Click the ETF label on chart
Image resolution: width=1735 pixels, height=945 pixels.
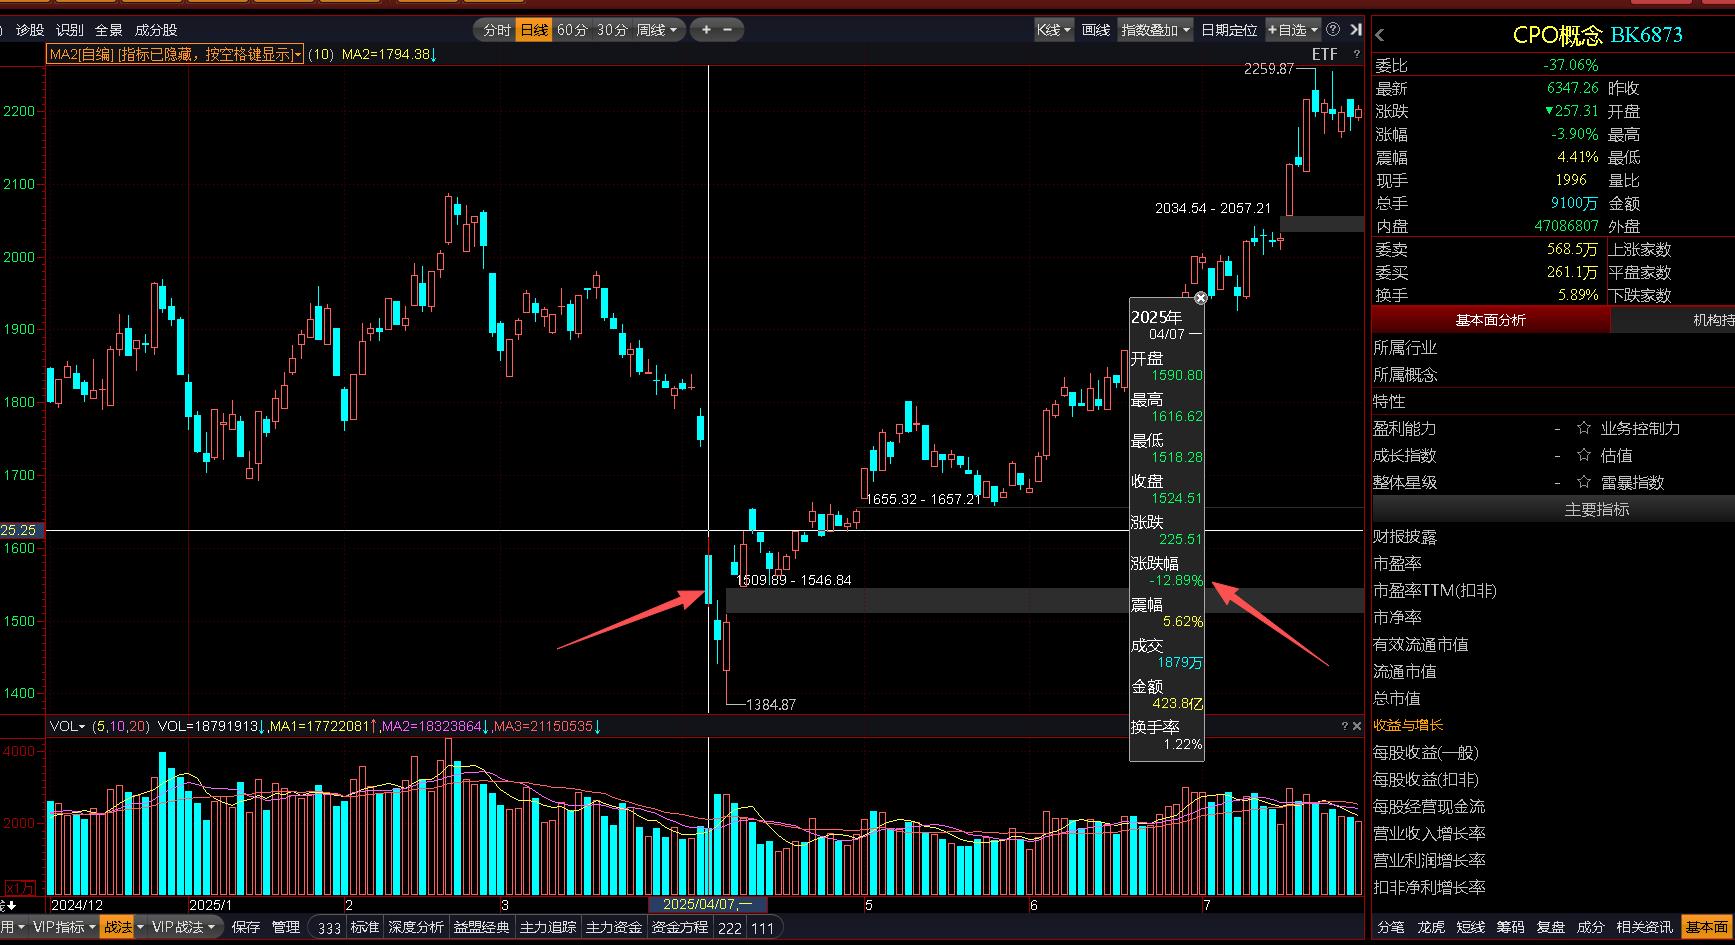click(x=1325, y=54)
